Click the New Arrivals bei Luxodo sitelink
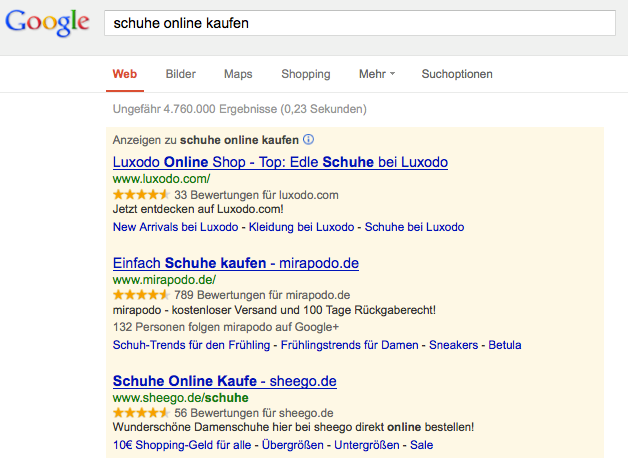This screenshot has width=628, height=465. (x=175, y=227)
